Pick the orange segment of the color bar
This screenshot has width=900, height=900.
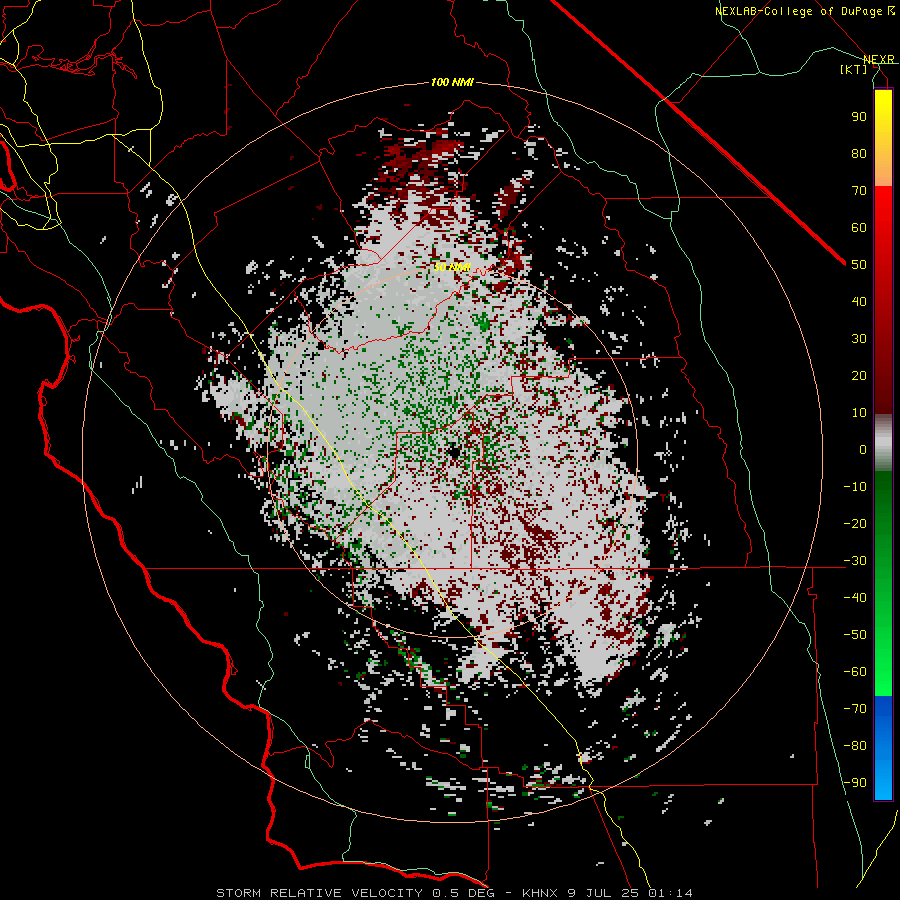(883, 168)
